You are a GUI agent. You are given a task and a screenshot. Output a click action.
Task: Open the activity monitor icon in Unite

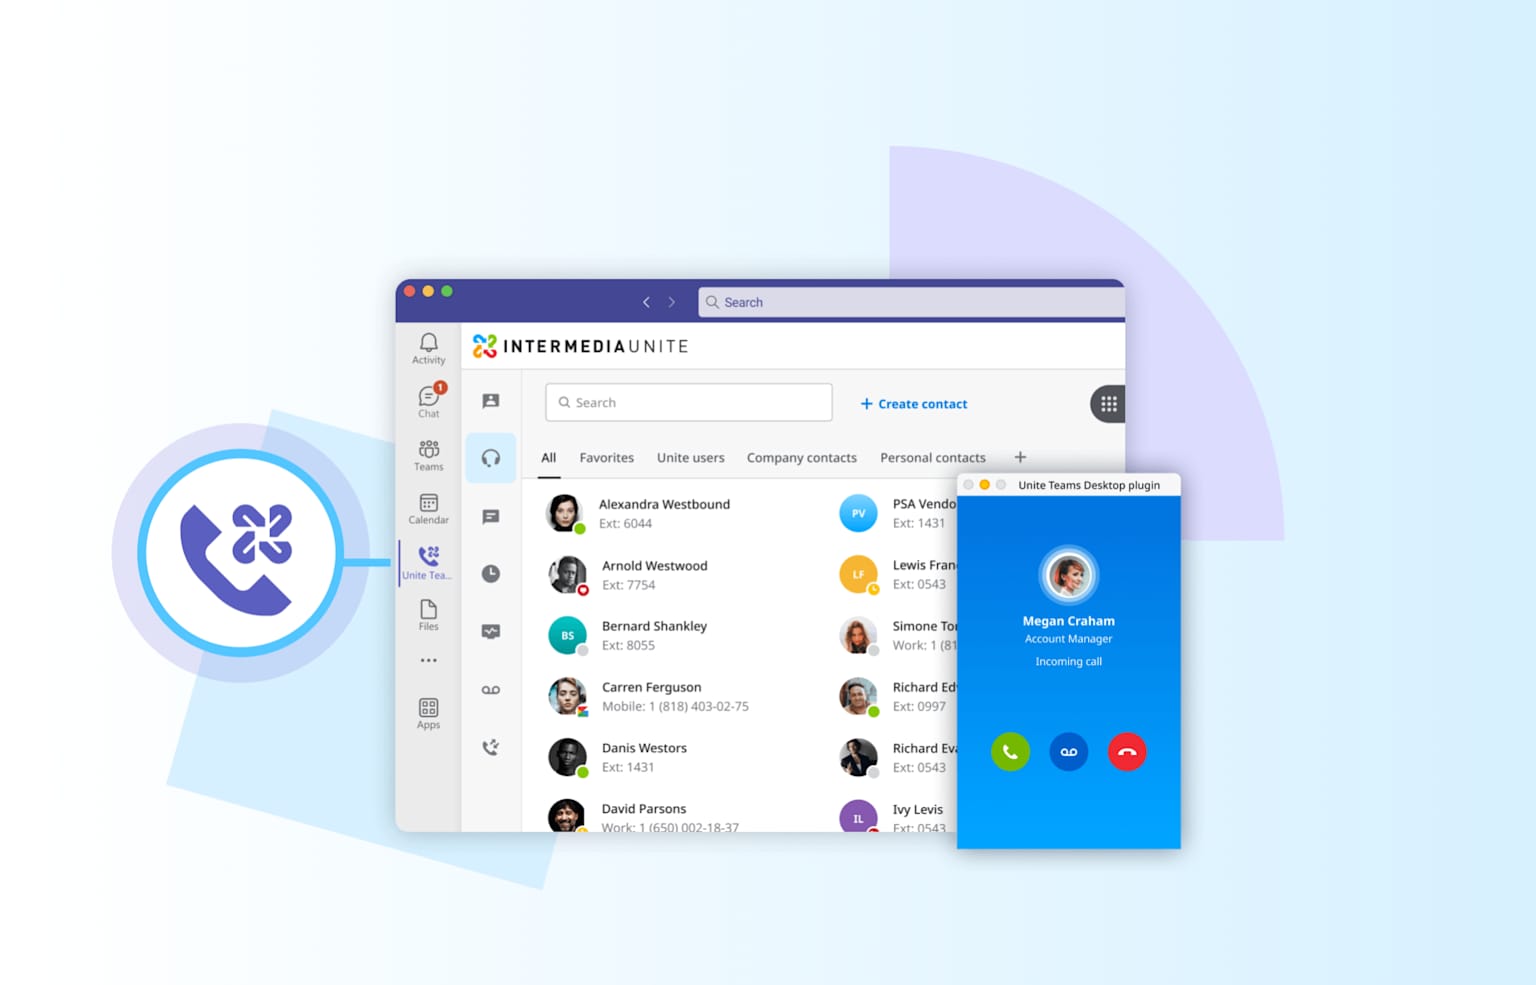coord(491,631)
